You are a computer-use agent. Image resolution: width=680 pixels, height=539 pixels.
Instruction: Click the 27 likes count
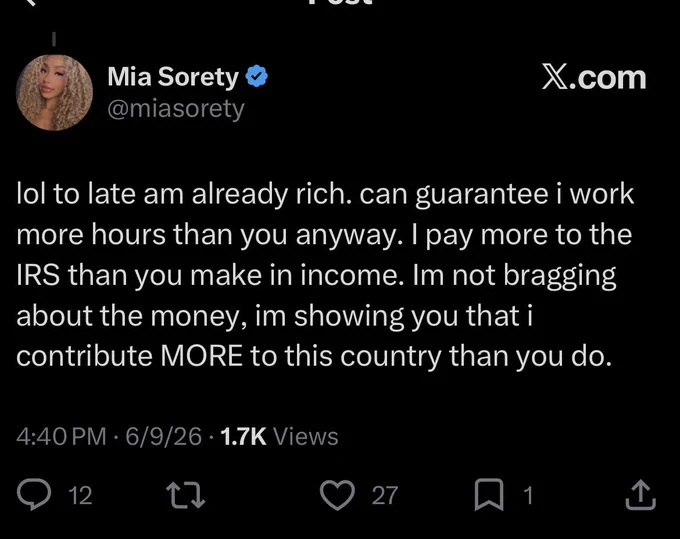tap(385, 495)
